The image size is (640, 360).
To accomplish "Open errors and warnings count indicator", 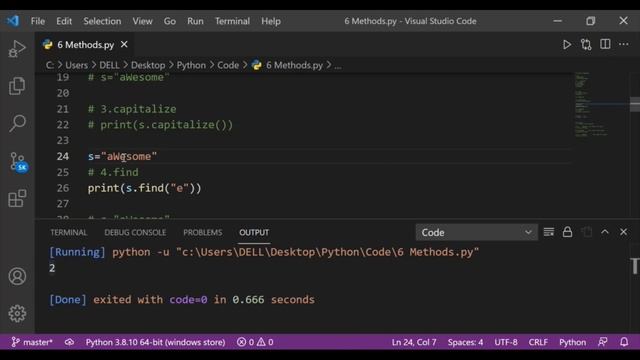I will [255, 342].
